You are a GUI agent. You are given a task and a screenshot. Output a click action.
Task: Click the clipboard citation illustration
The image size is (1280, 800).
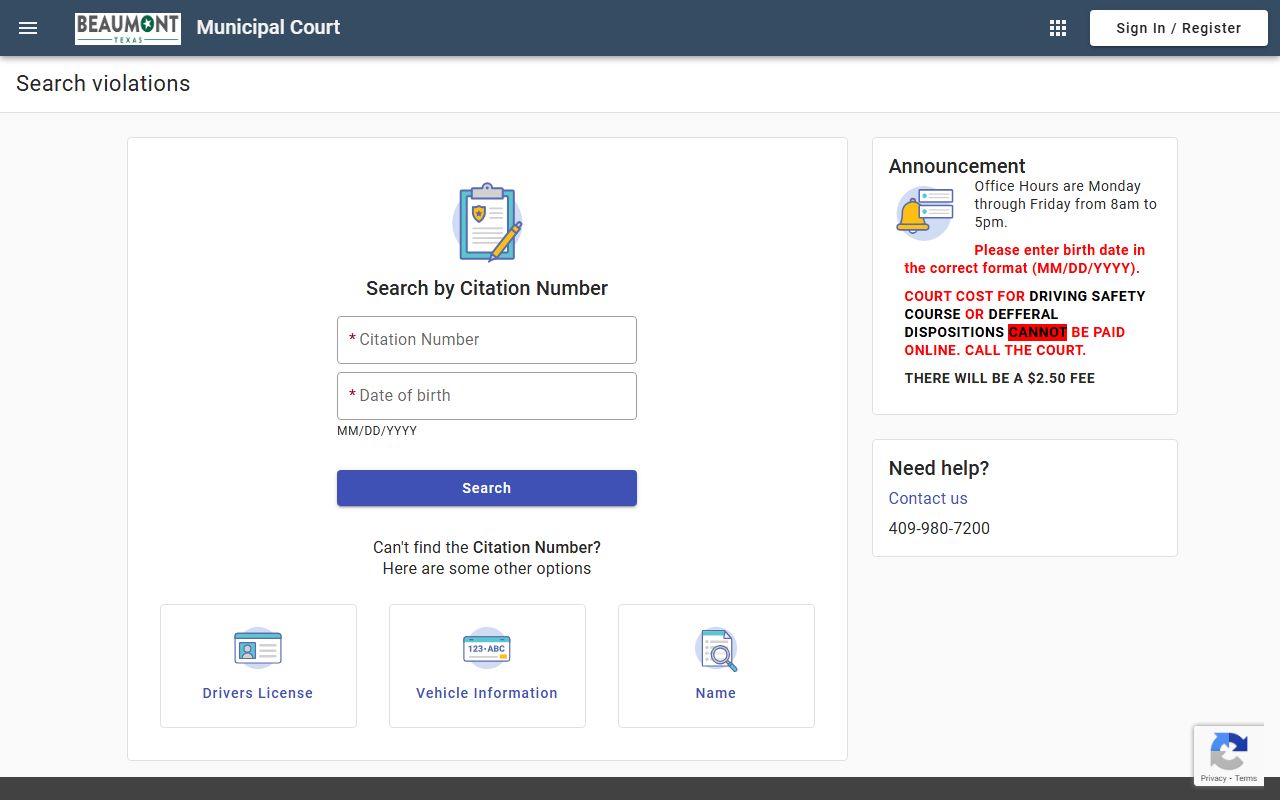487,222
